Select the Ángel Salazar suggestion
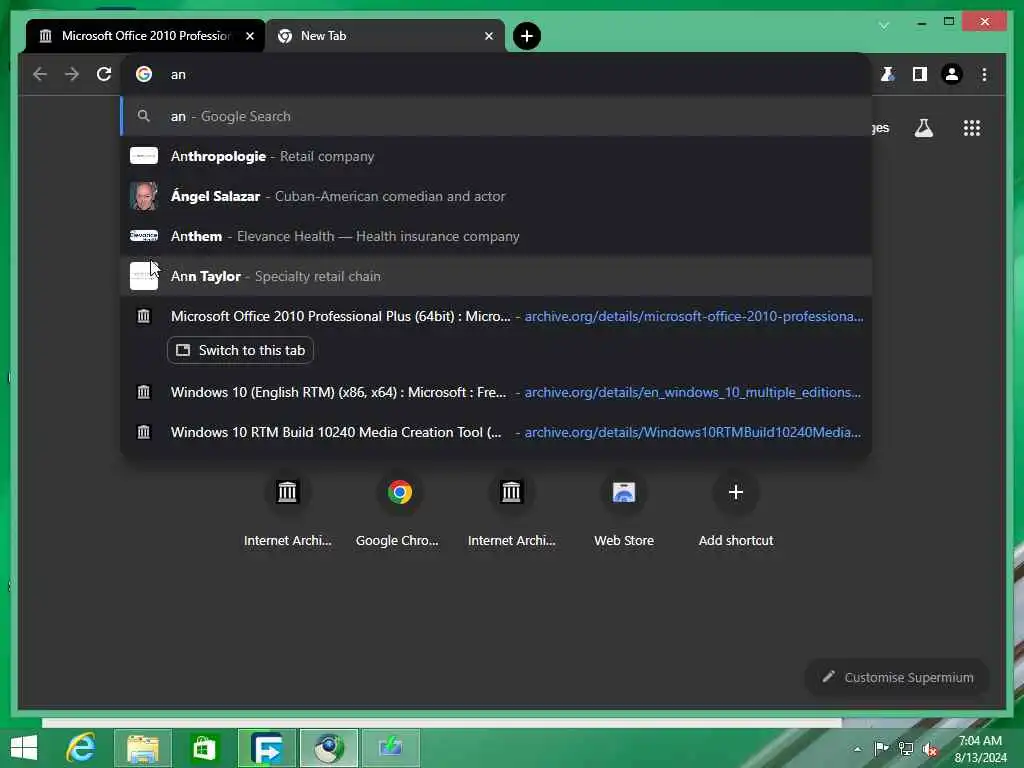The width and height of the screenshot is (1024, 768). click(496, 196)
